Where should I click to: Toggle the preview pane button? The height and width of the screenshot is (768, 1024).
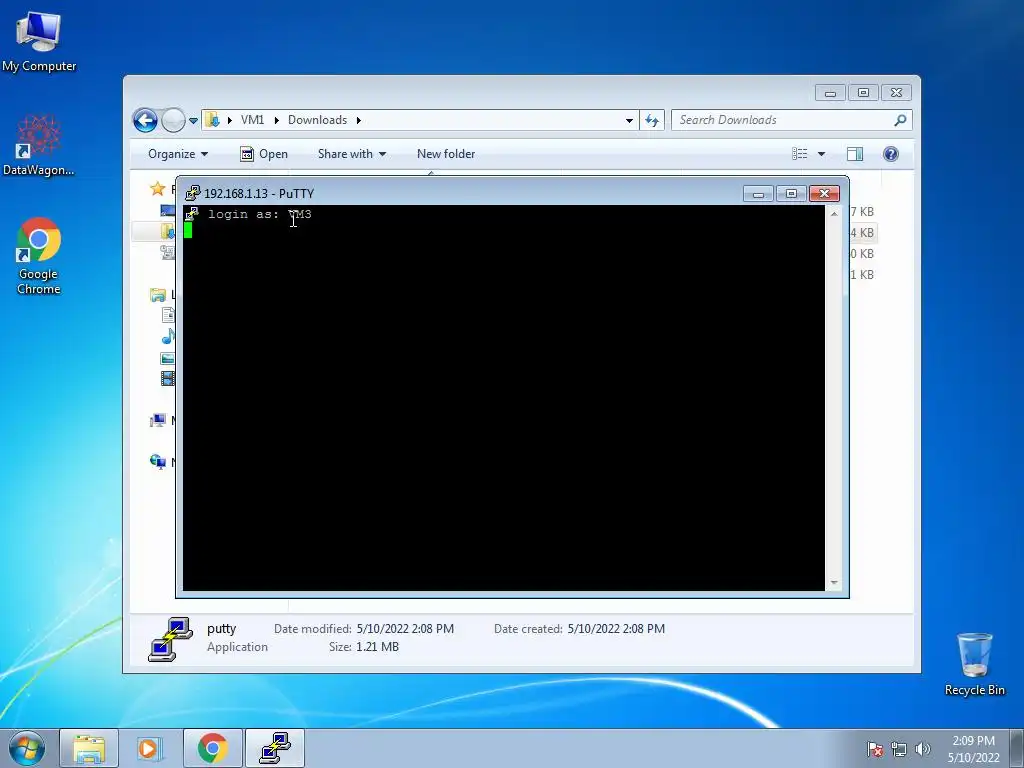tap(855, 154)
